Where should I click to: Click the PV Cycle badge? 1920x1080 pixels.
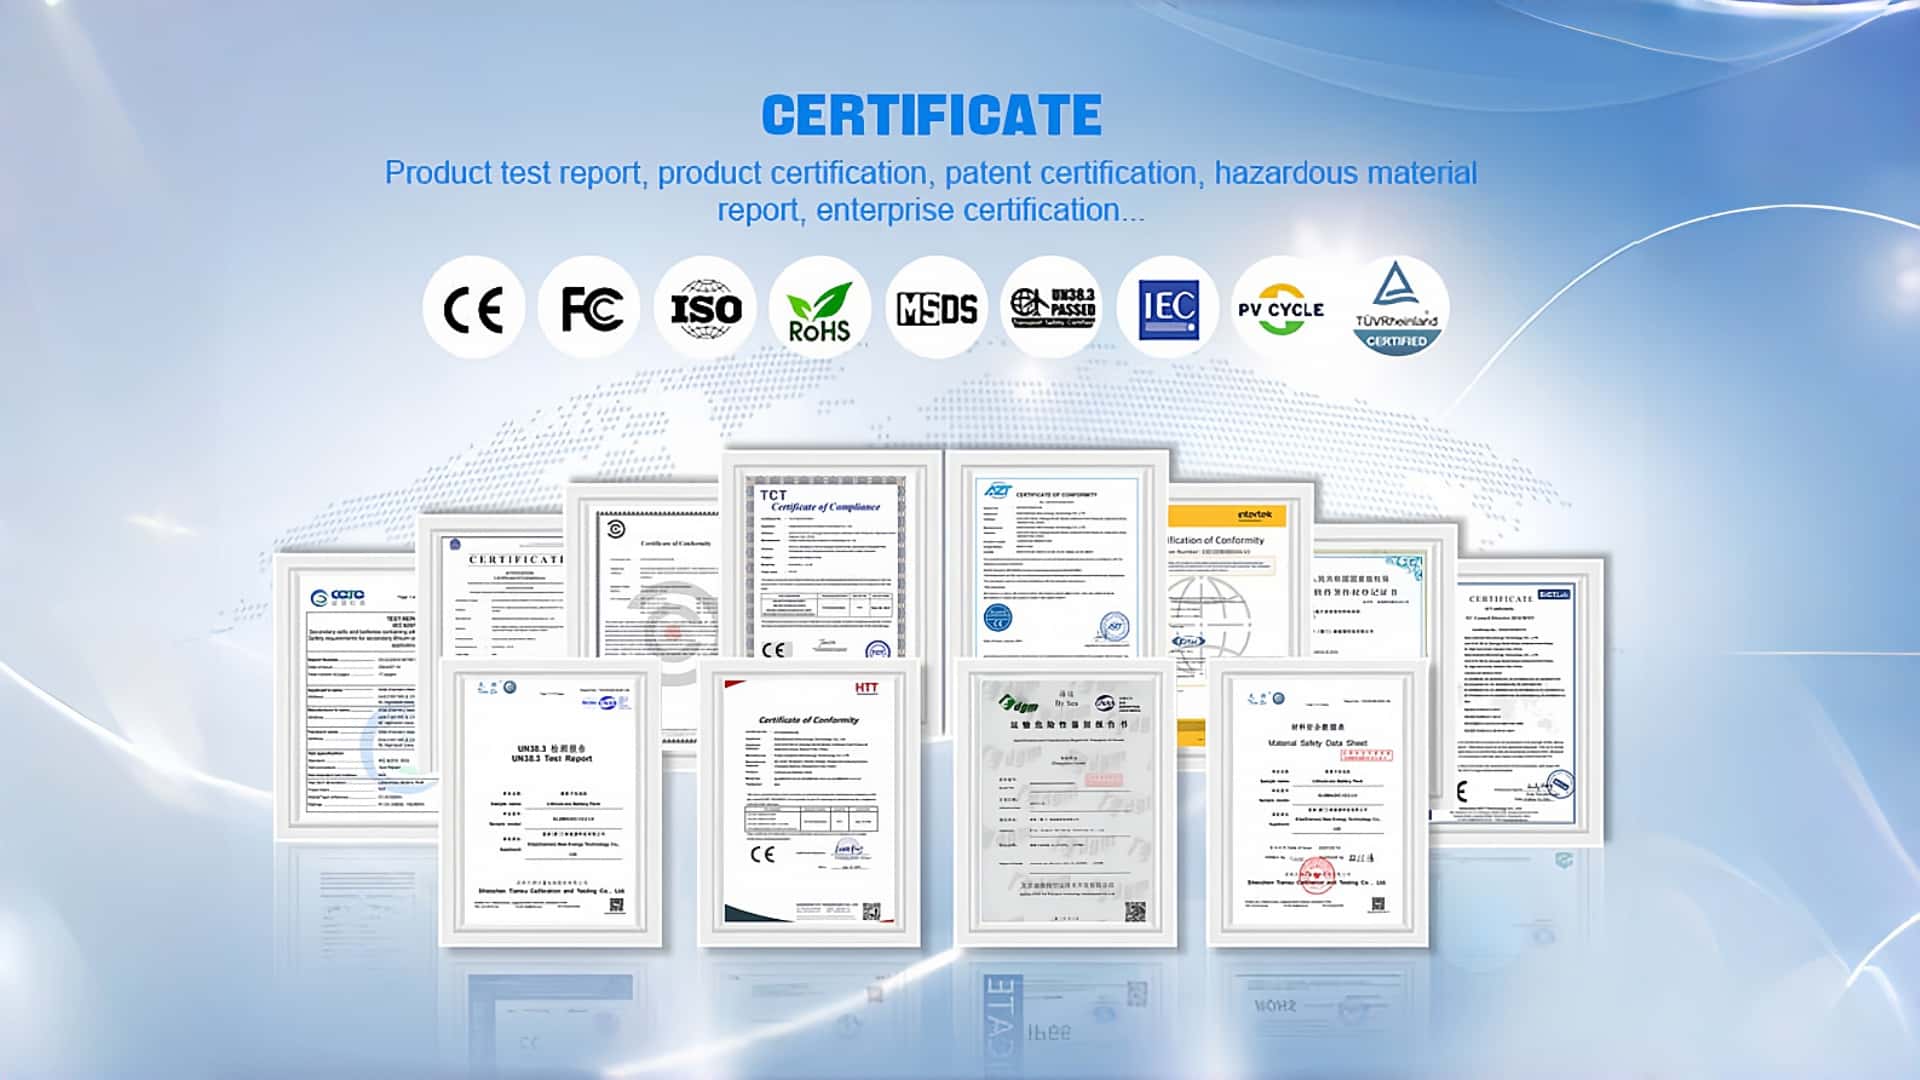pos(1281,308)
